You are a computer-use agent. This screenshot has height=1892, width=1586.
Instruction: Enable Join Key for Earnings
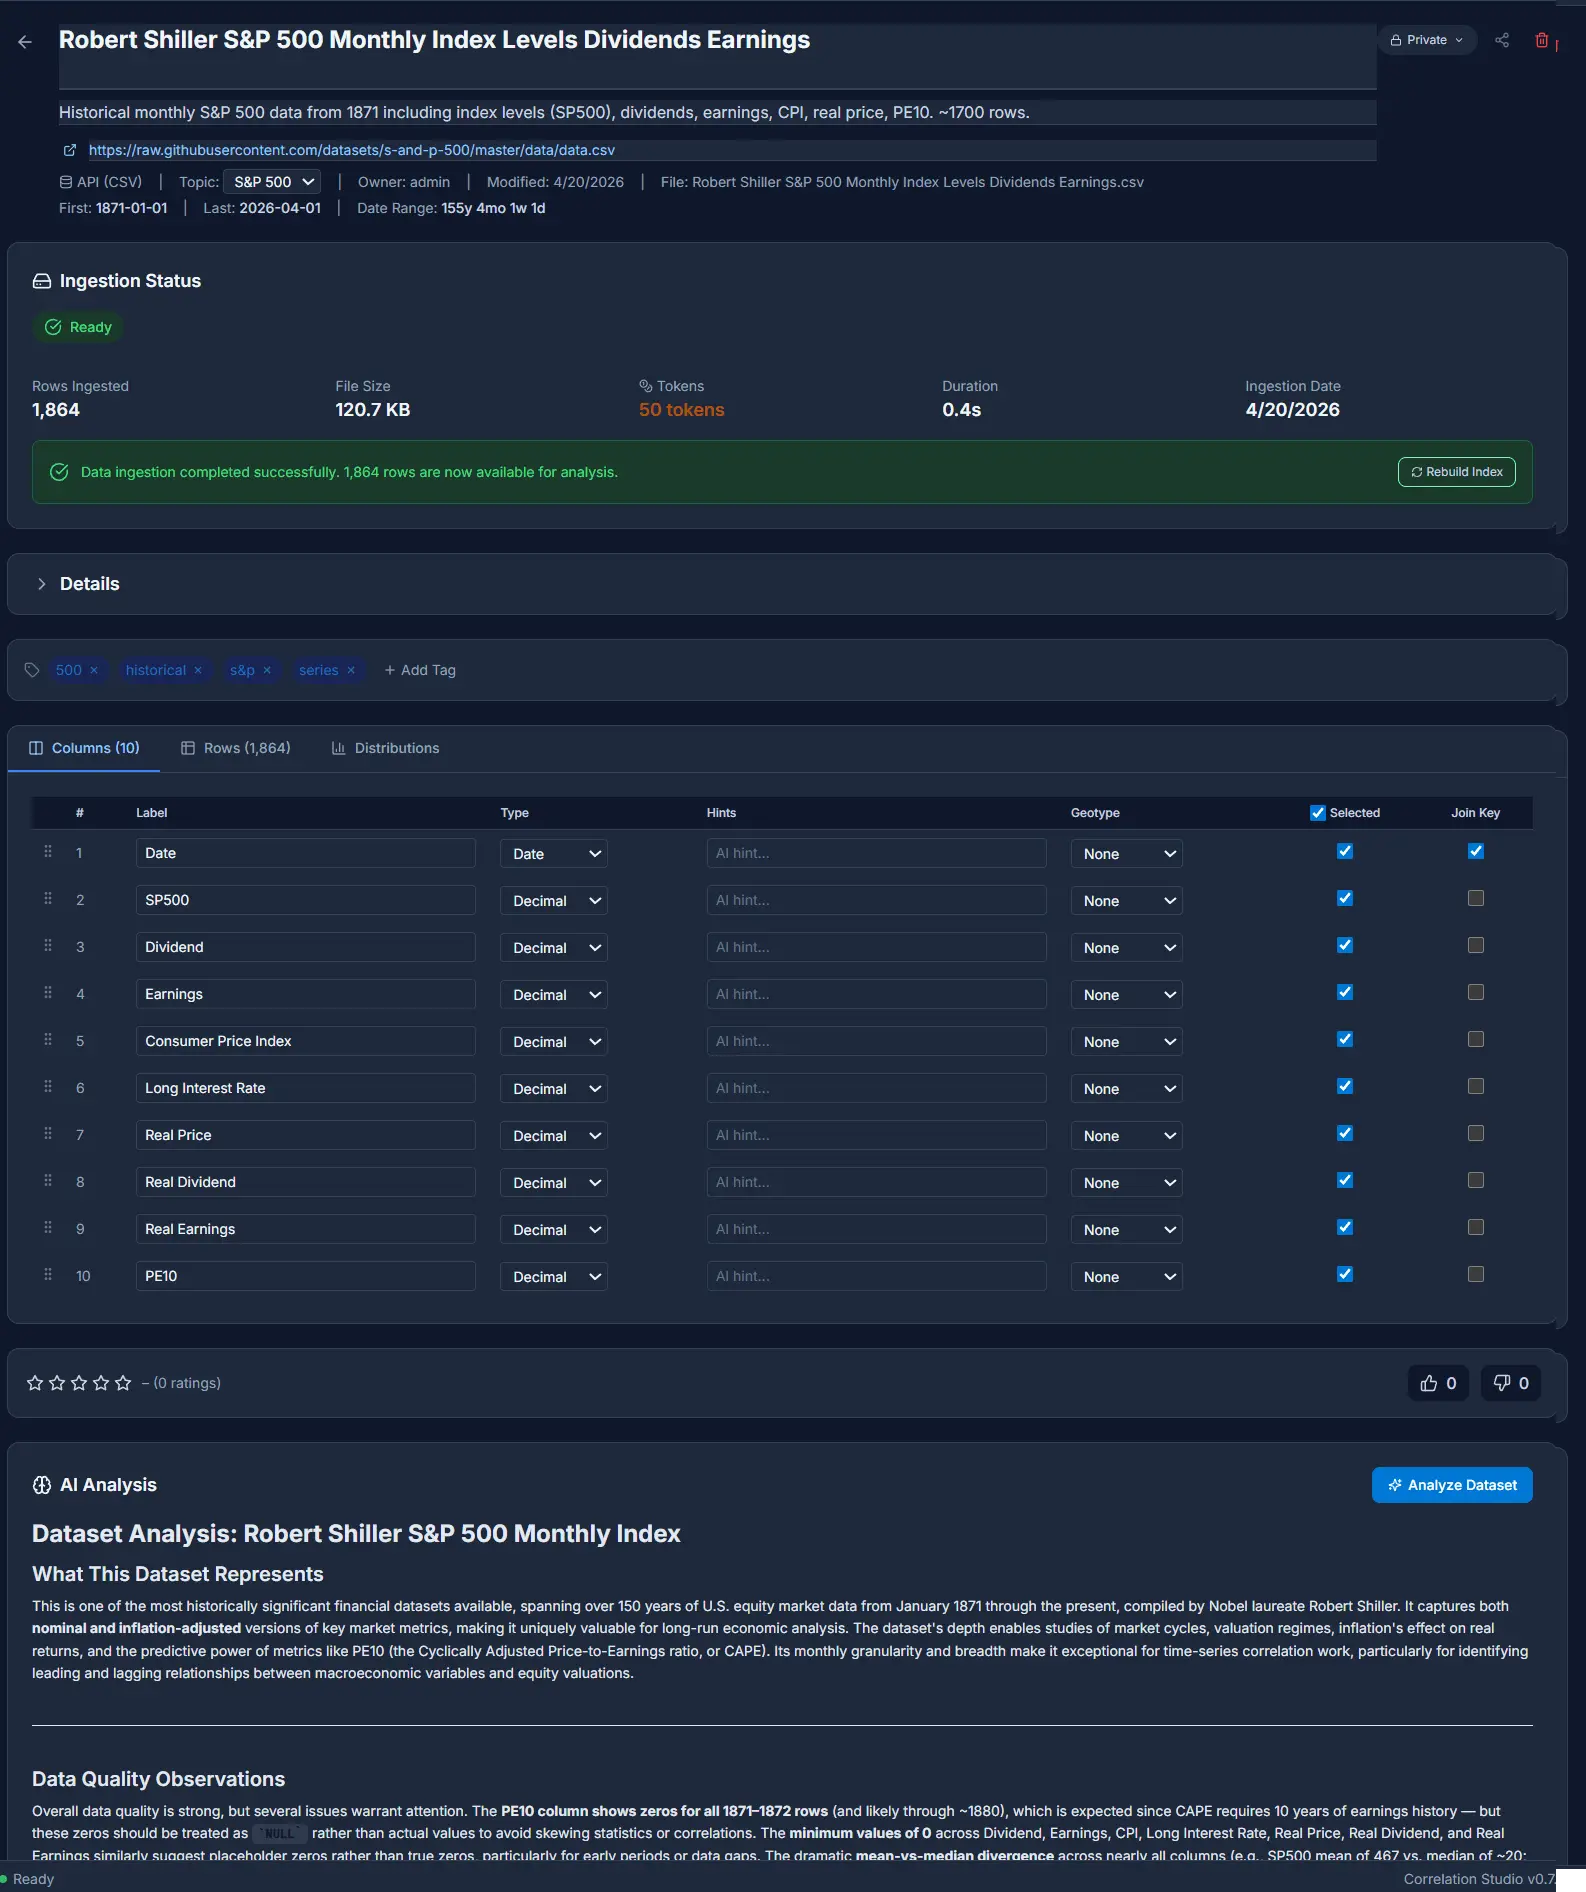point(1476,992)
